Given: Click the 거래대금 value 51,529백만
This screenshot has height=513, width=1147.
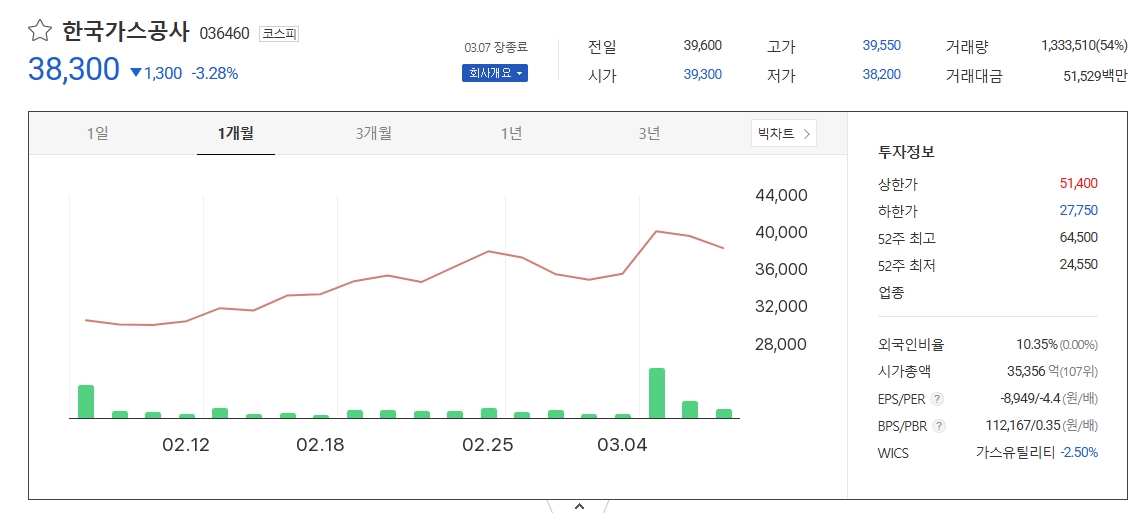Looking at the screenshot, I should 1095,75.
